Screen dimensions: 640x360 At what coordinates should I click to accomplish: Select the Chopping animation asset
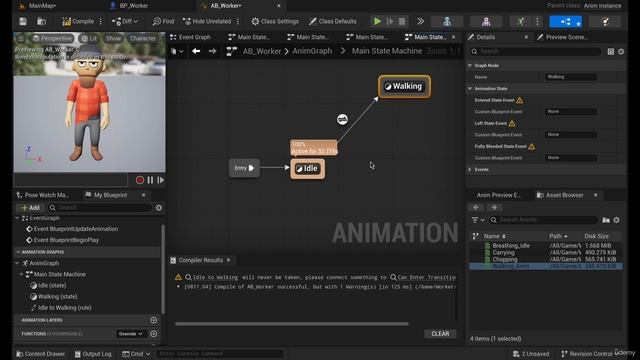pos(505,259)
